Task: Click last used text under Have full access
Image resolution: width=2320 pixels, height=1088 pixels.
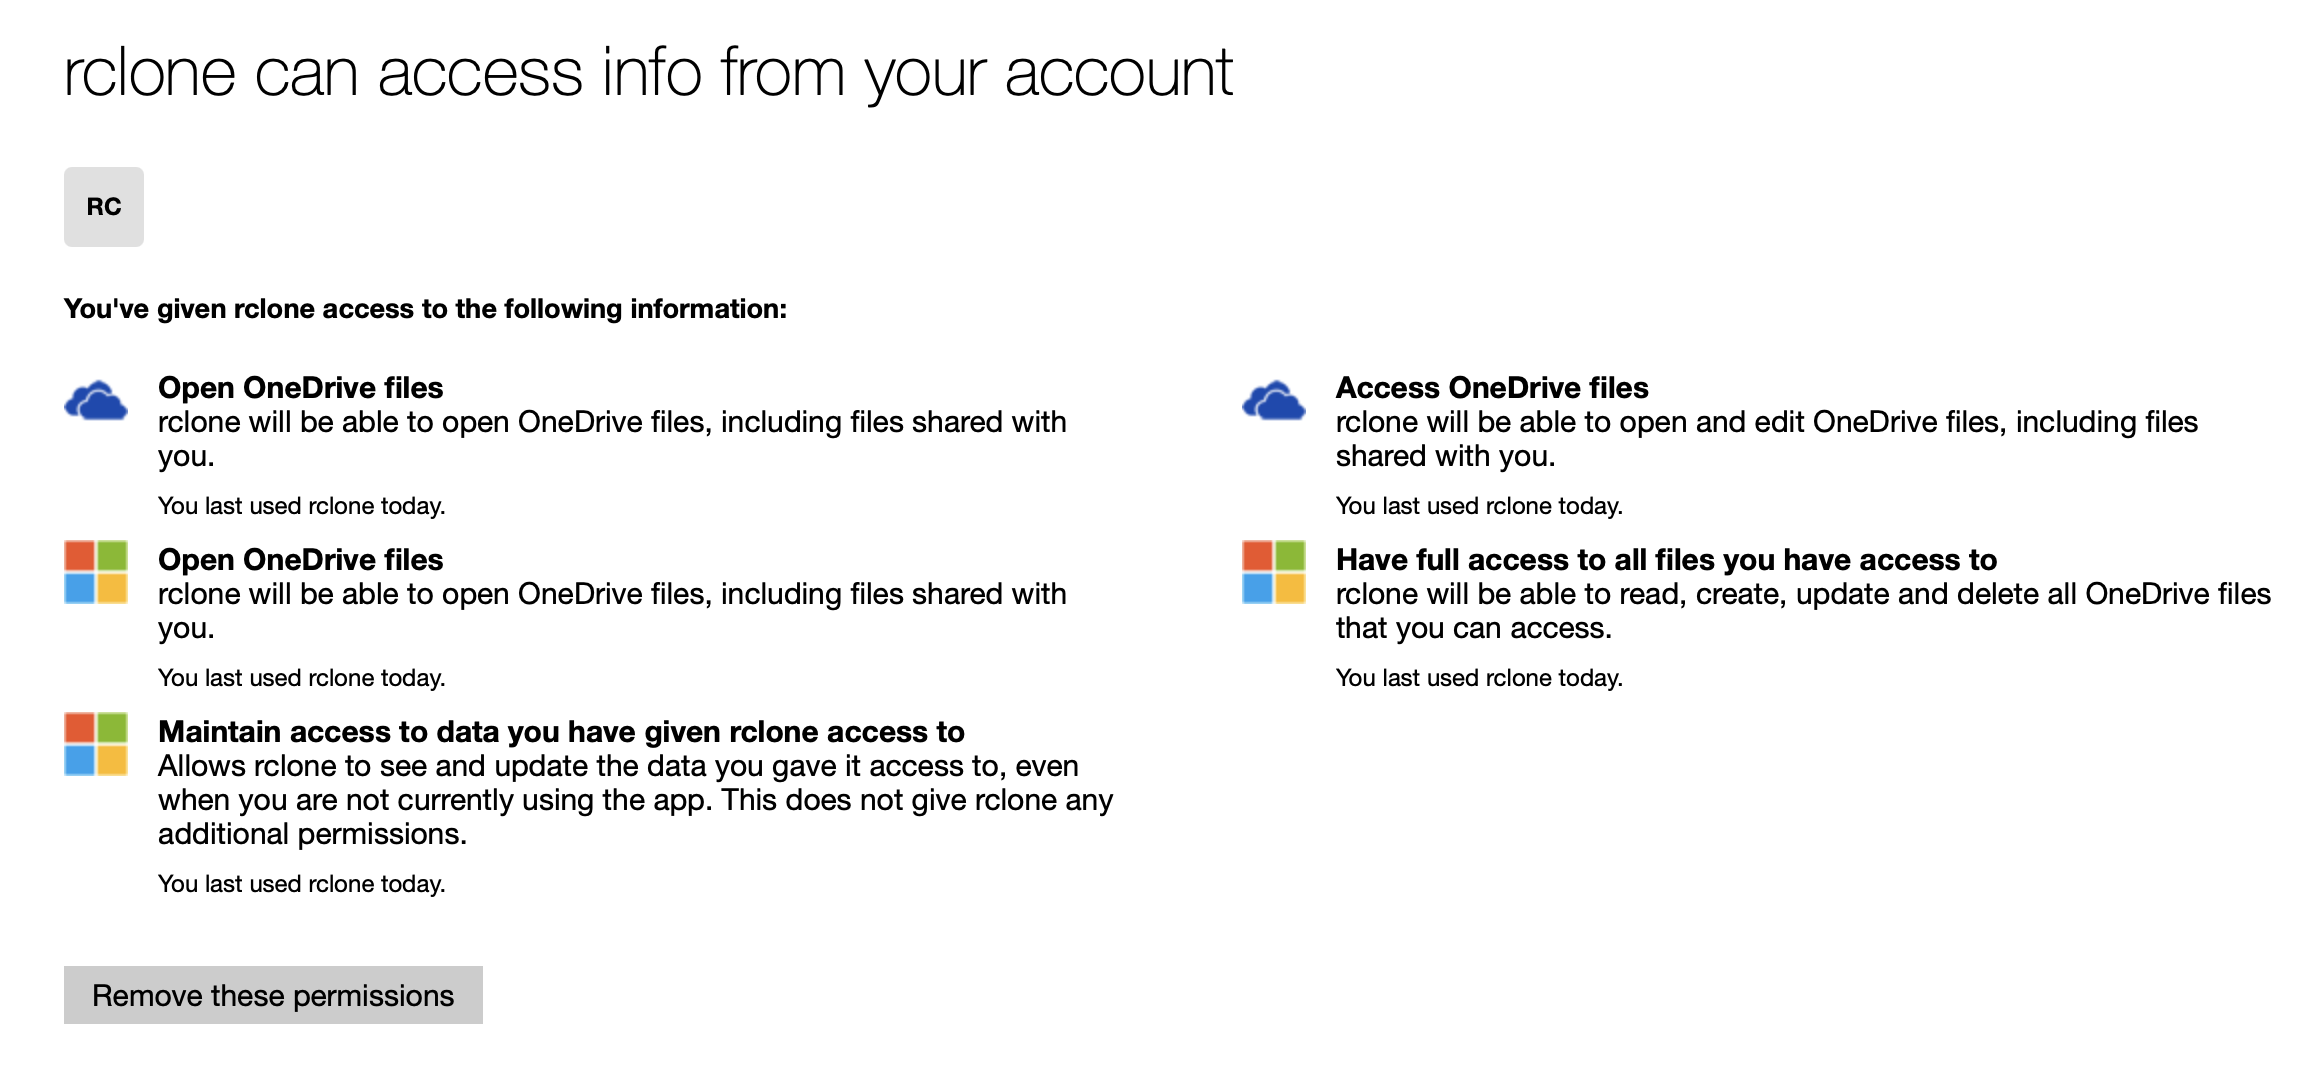Action: [x=1478, y=678]
